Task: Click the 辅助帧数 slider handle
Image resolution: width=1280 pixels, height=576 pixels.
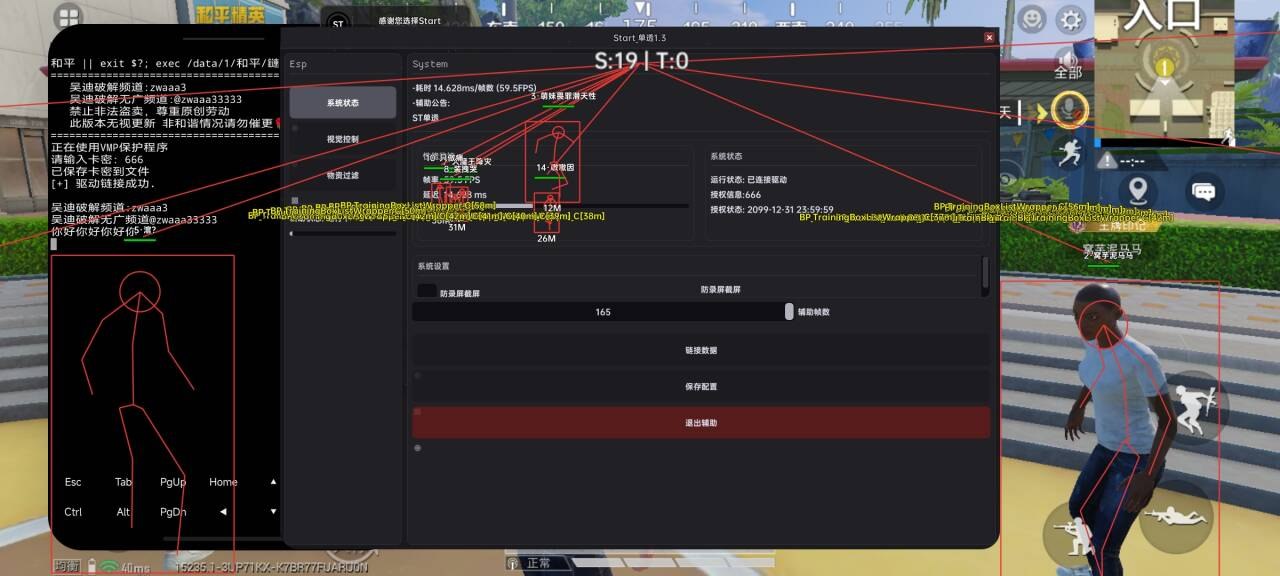Action: point(789,312)
